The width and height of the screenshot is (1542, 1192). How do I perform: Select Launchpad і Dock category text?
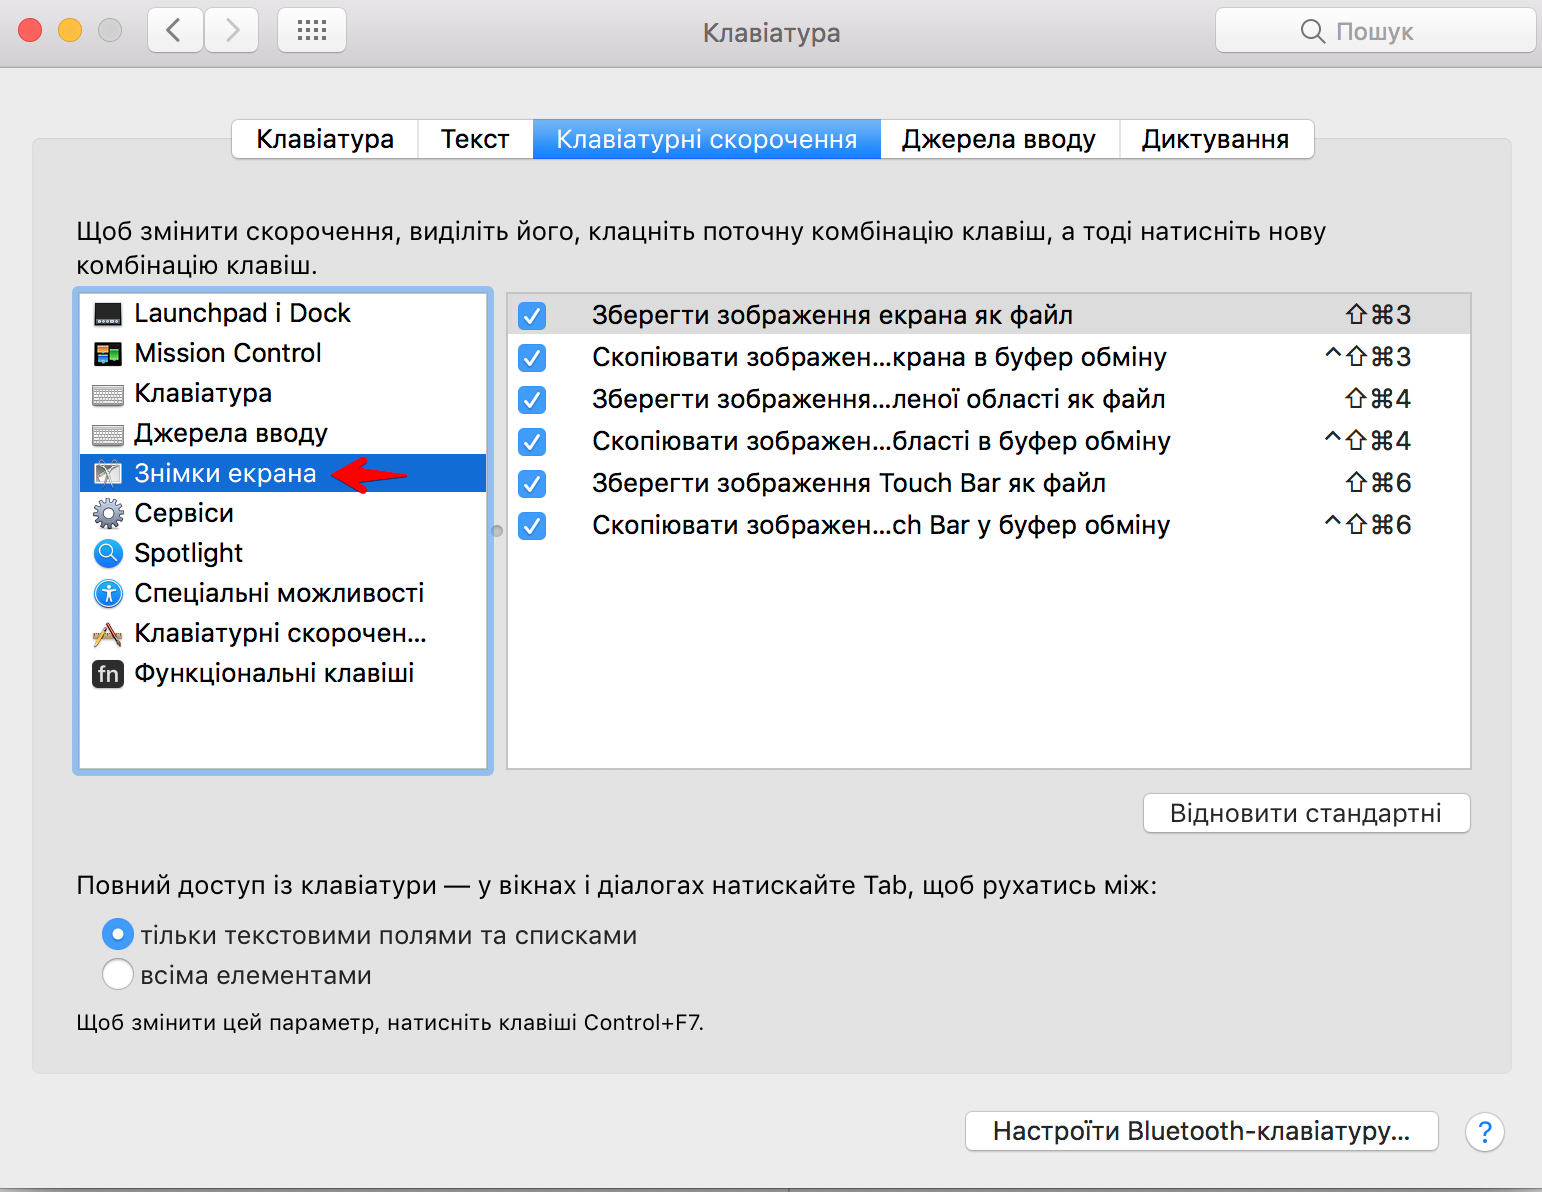pos(242,313)
